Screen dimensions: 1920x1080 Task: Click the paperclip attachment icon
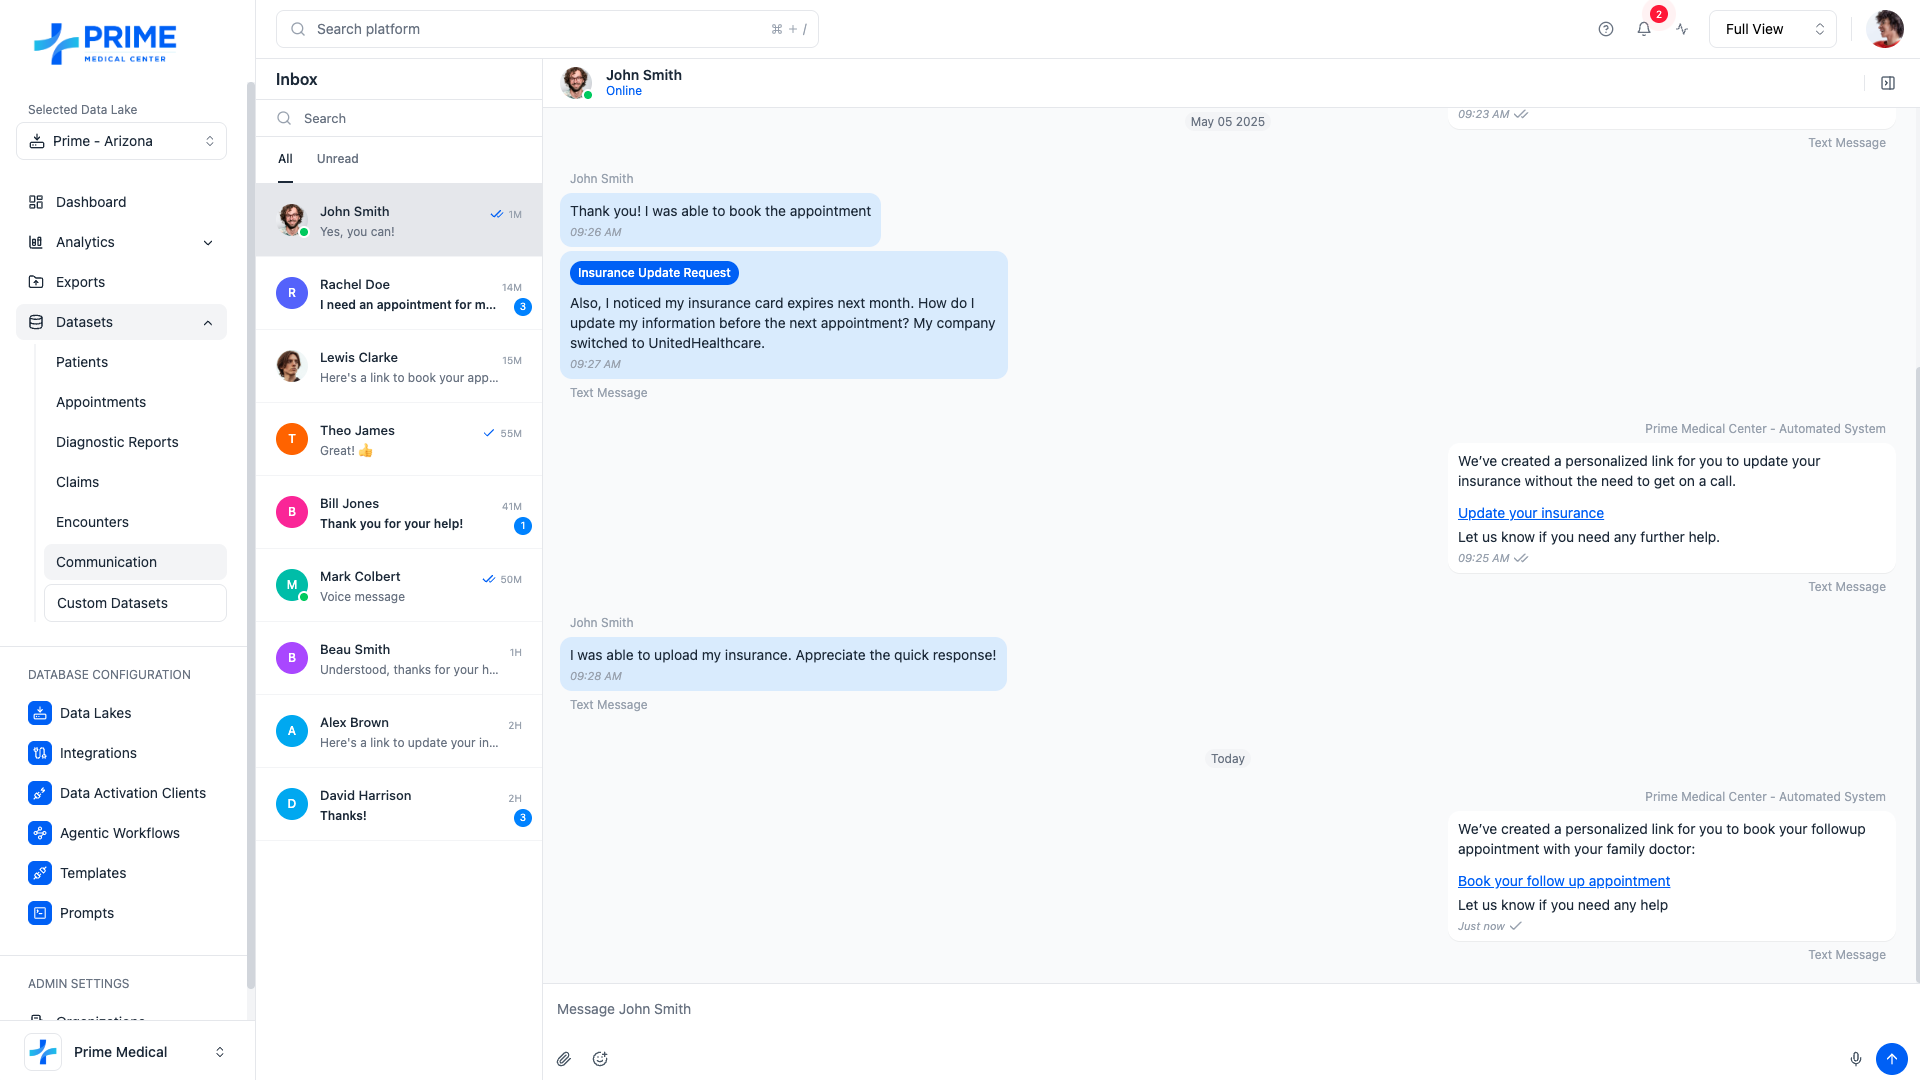tap(564, 1059)
